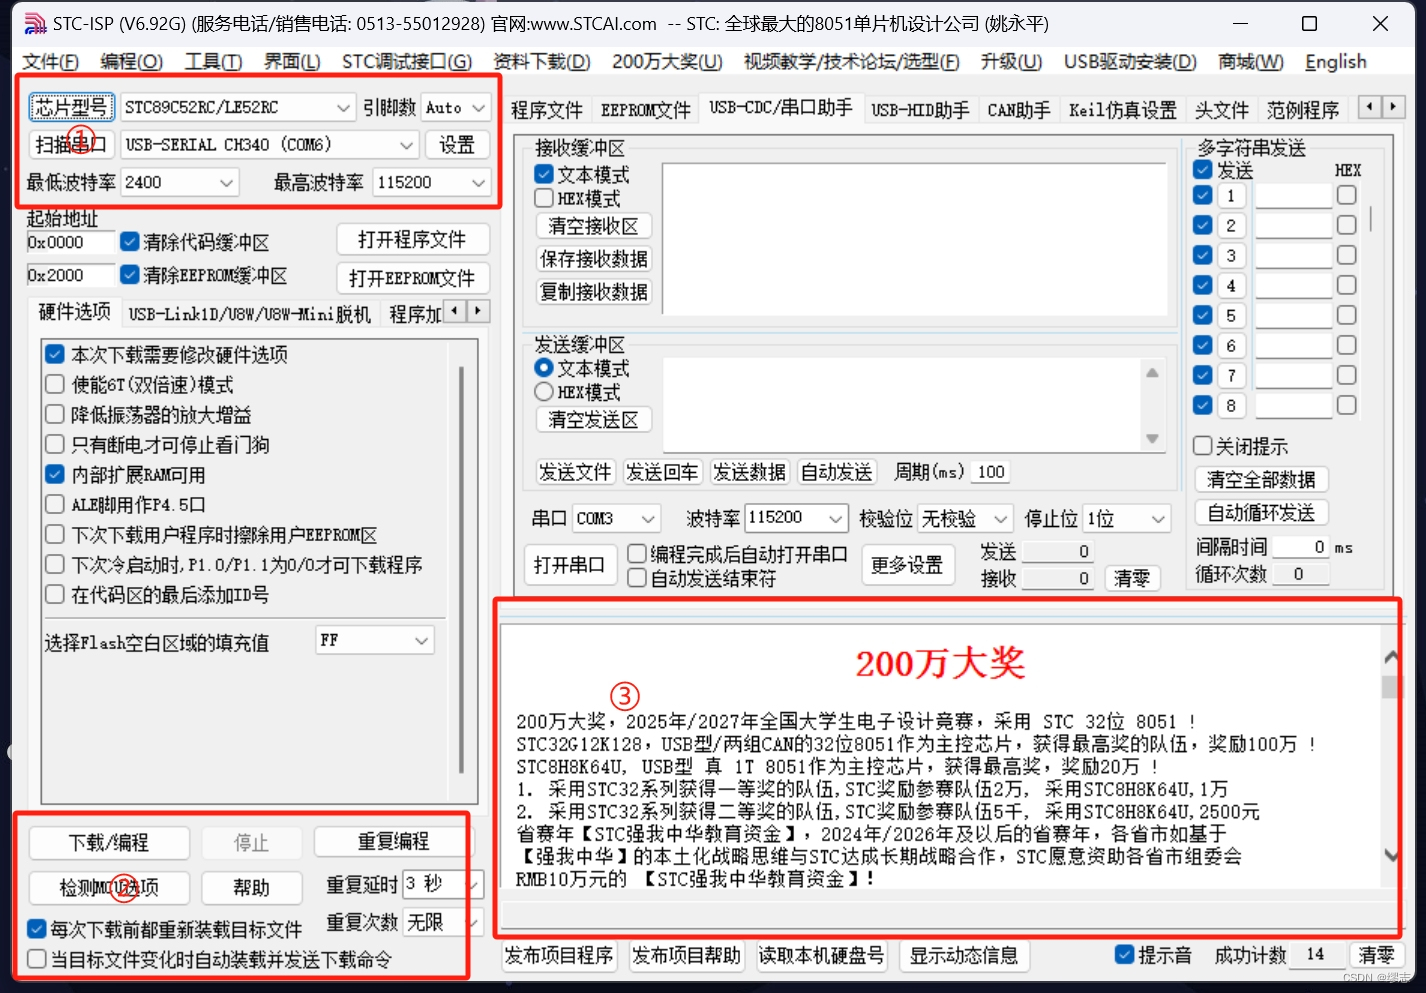Click 清空接收区 button
The image size is (1426, 993).
pos(594,226)
